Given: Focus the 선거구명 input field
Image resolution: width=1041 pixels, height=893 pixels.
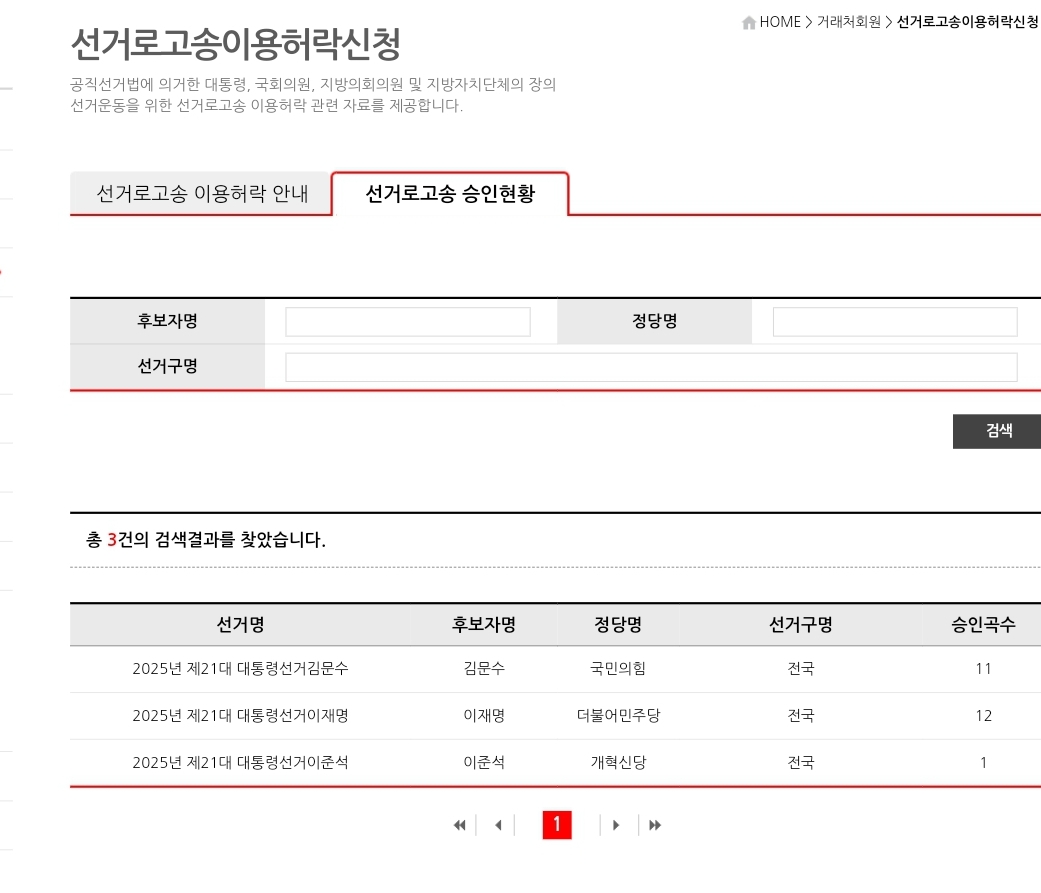Looking at the screenshot, I should pyautogui.click(x=651, y=367).
